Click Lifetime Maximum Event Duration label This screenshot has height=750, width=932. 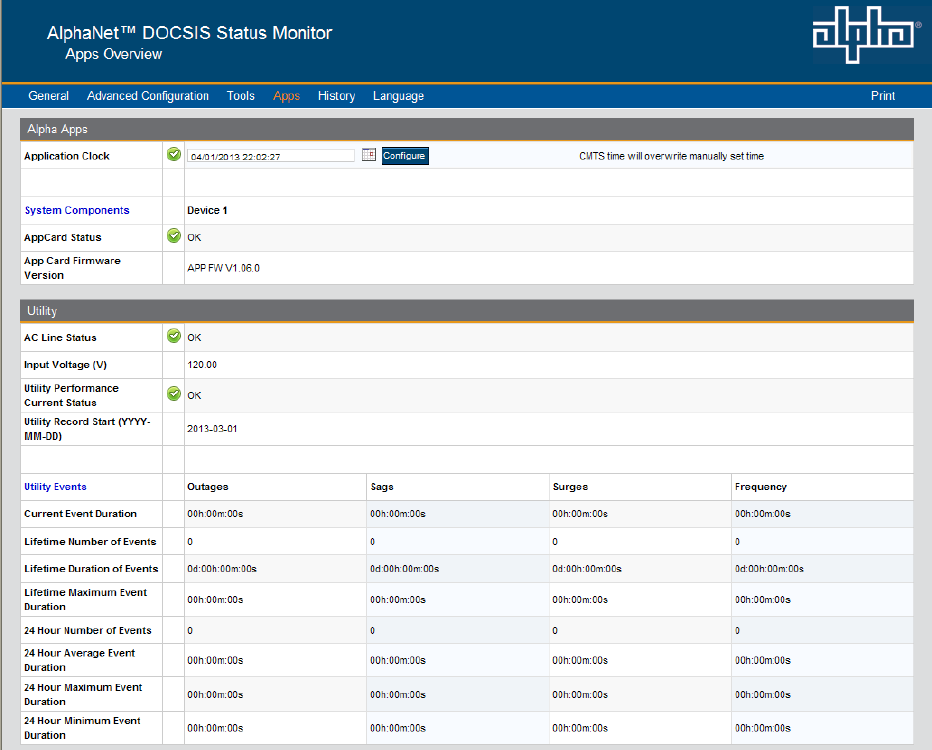point(86,600)
